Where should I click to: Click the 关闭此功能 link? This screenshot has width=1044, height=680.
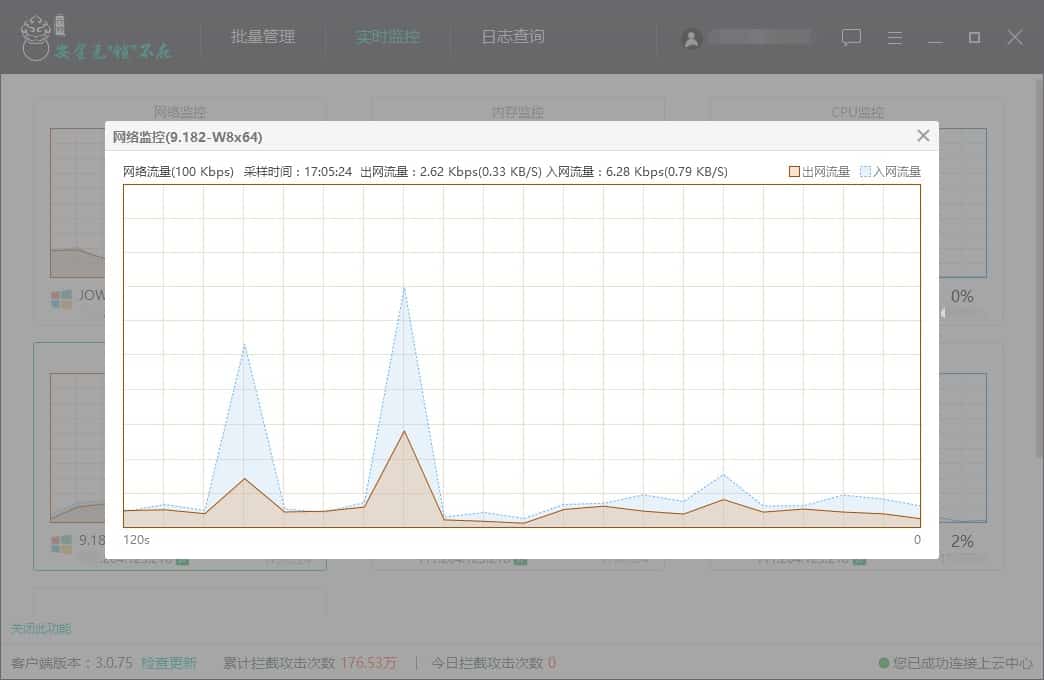41,628
